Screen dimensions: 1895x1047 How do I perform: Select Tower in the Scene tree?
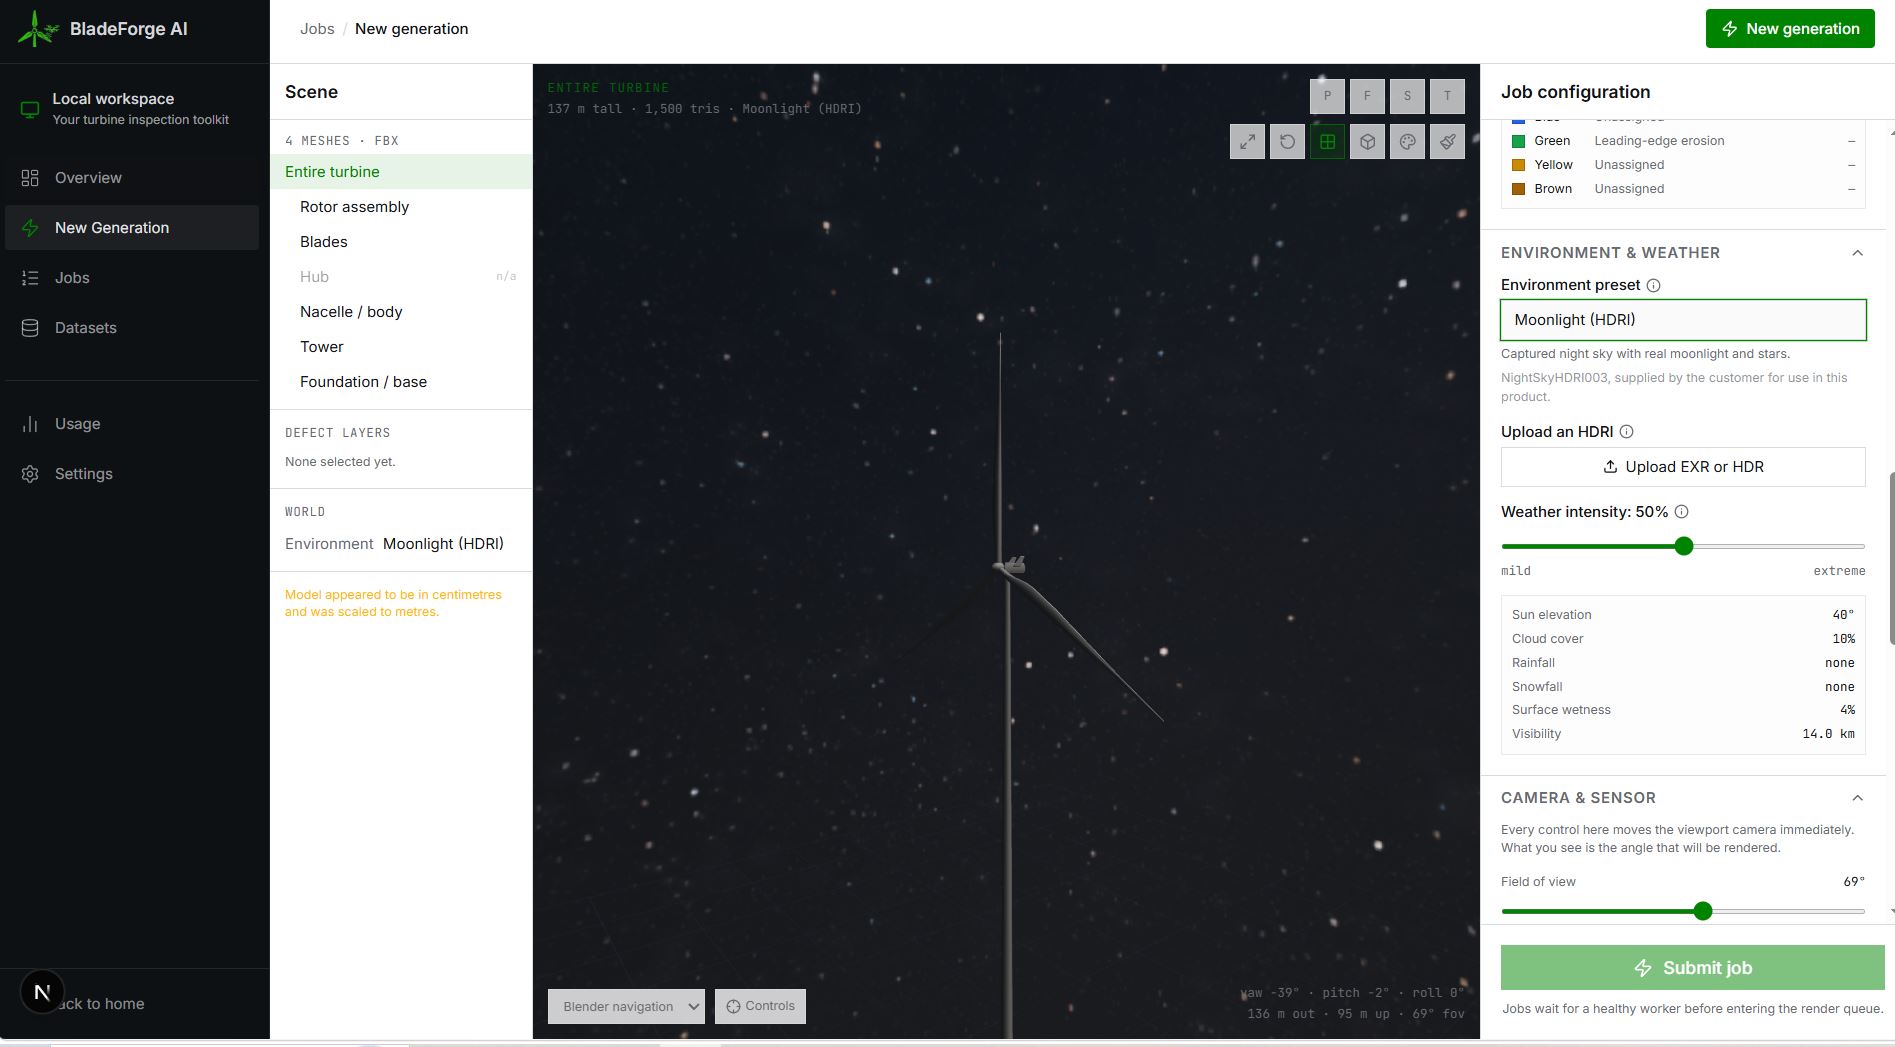pyautogui.click(x=401, y=347)
